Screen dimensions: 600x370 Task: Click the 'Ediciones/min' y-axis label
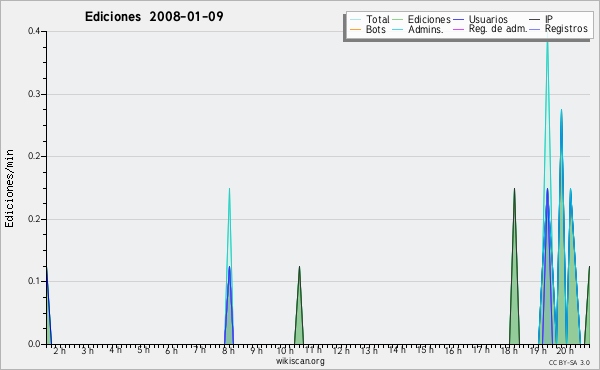click(x=9, y=188)
